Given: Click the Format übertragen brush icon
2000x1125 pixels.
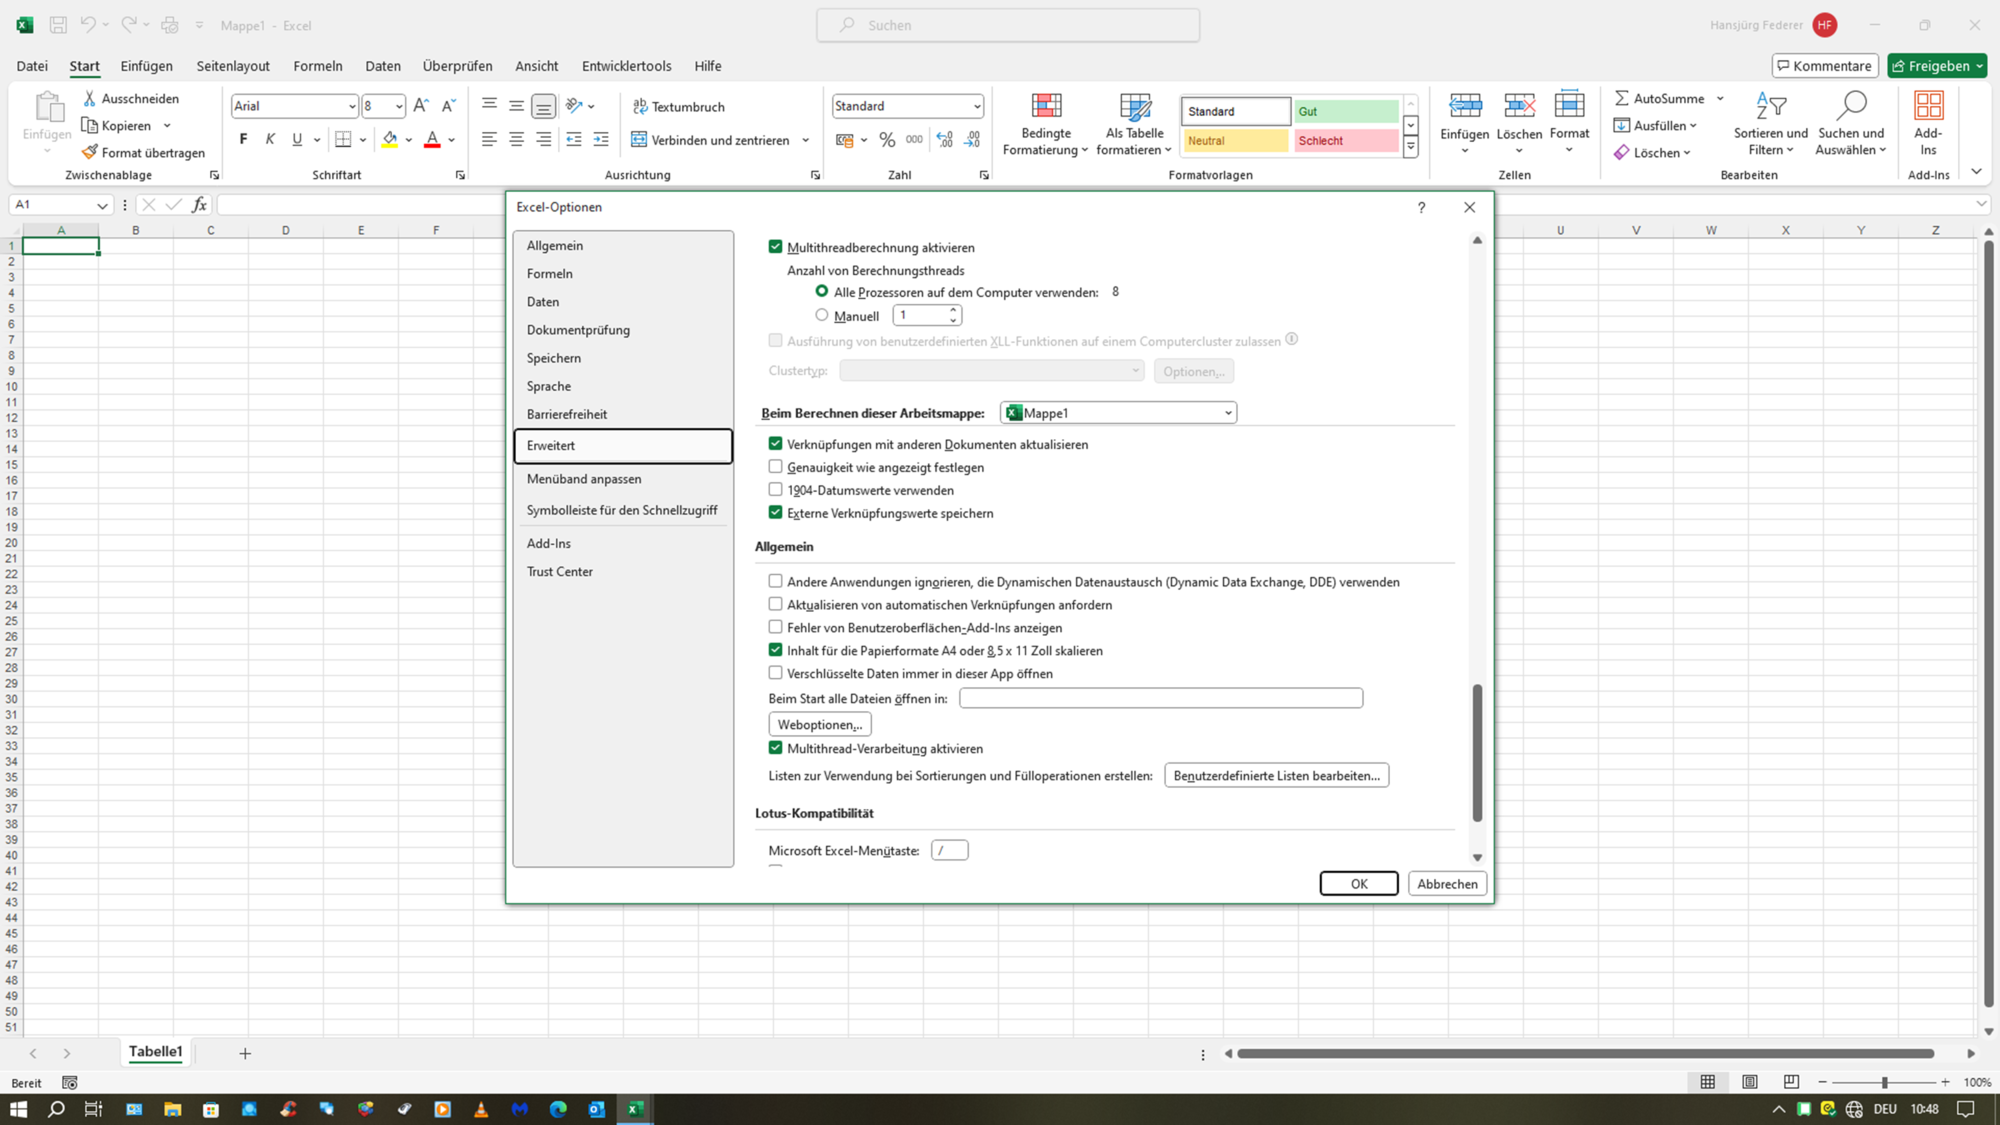Looking at the screenshot, I should point(90,152).
